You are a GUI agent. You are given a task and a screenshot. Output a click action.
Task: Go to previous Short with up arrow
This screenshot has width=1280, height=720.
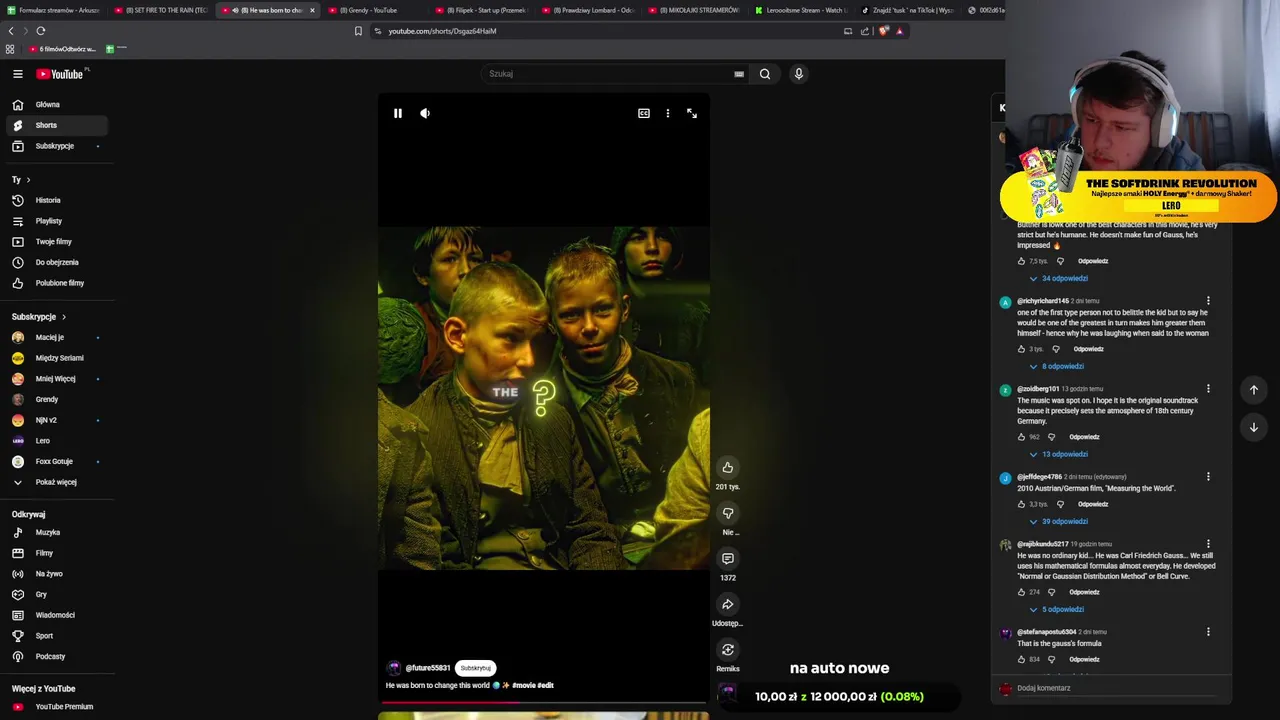[1253, 390]
